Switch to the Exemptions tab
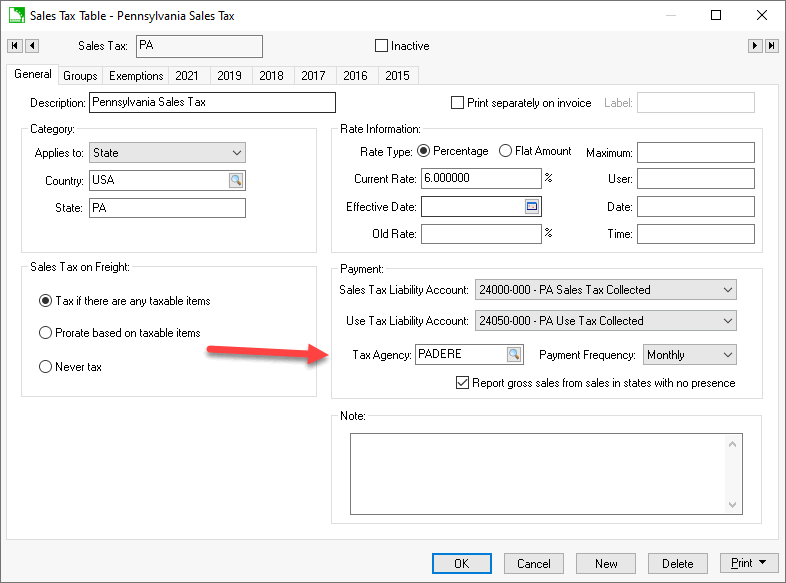This screenshot has height=583, width=786. (136, 76)
